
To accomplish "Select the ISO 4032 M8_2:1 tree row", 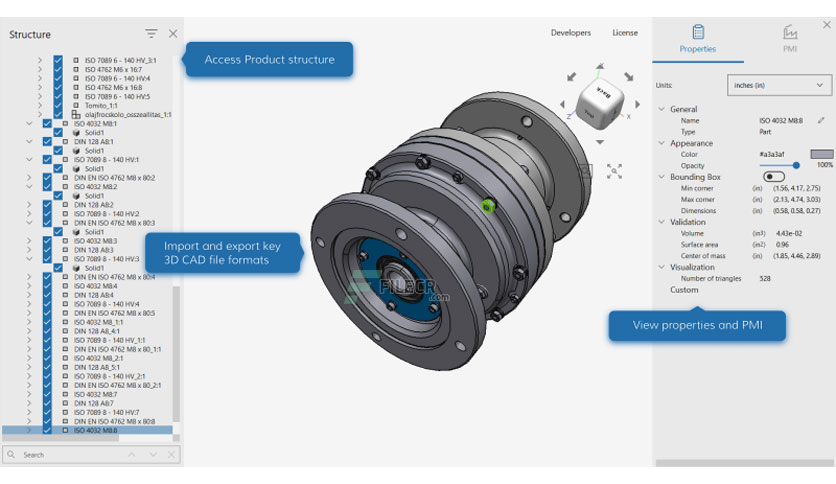I will tap(99, 358).
